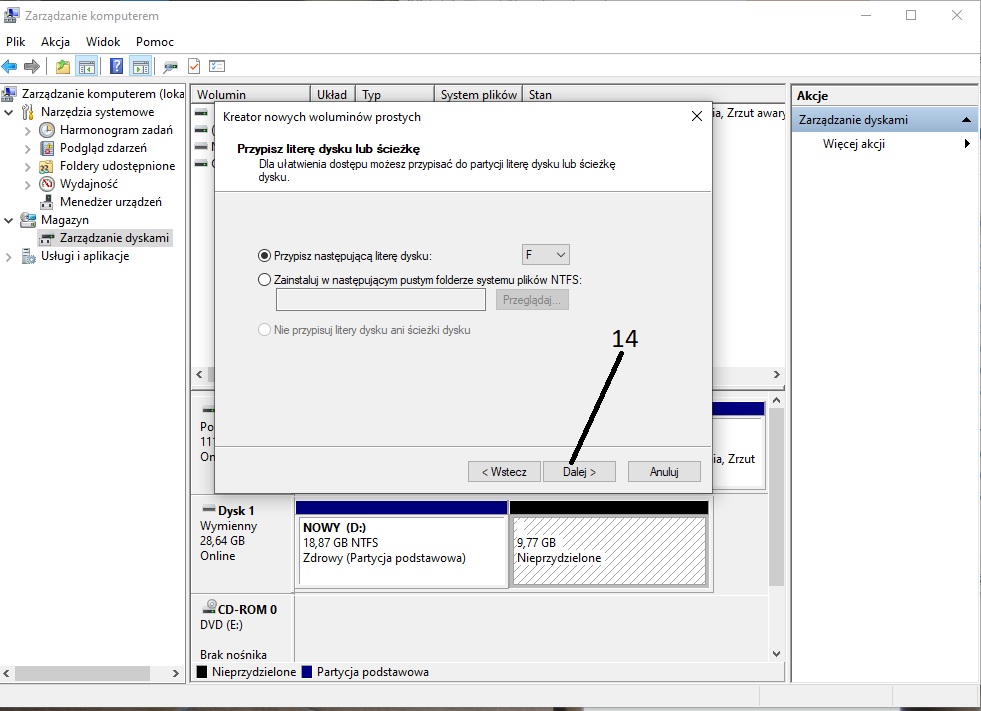Toggle the action pane toolbar icon
This screenshot has height=711, width=981.
click(x=141, y=66)
